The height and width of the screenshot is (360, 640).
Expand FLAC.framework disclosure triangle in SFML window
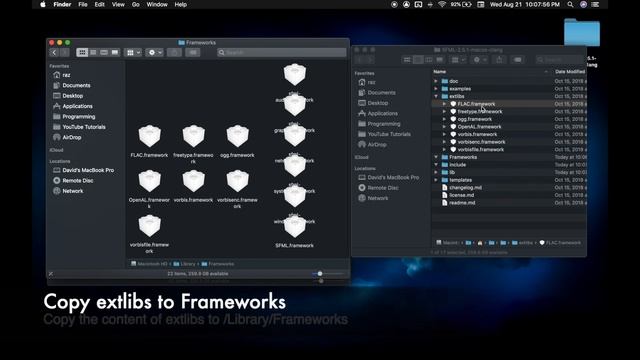click(x=444, y=104)
